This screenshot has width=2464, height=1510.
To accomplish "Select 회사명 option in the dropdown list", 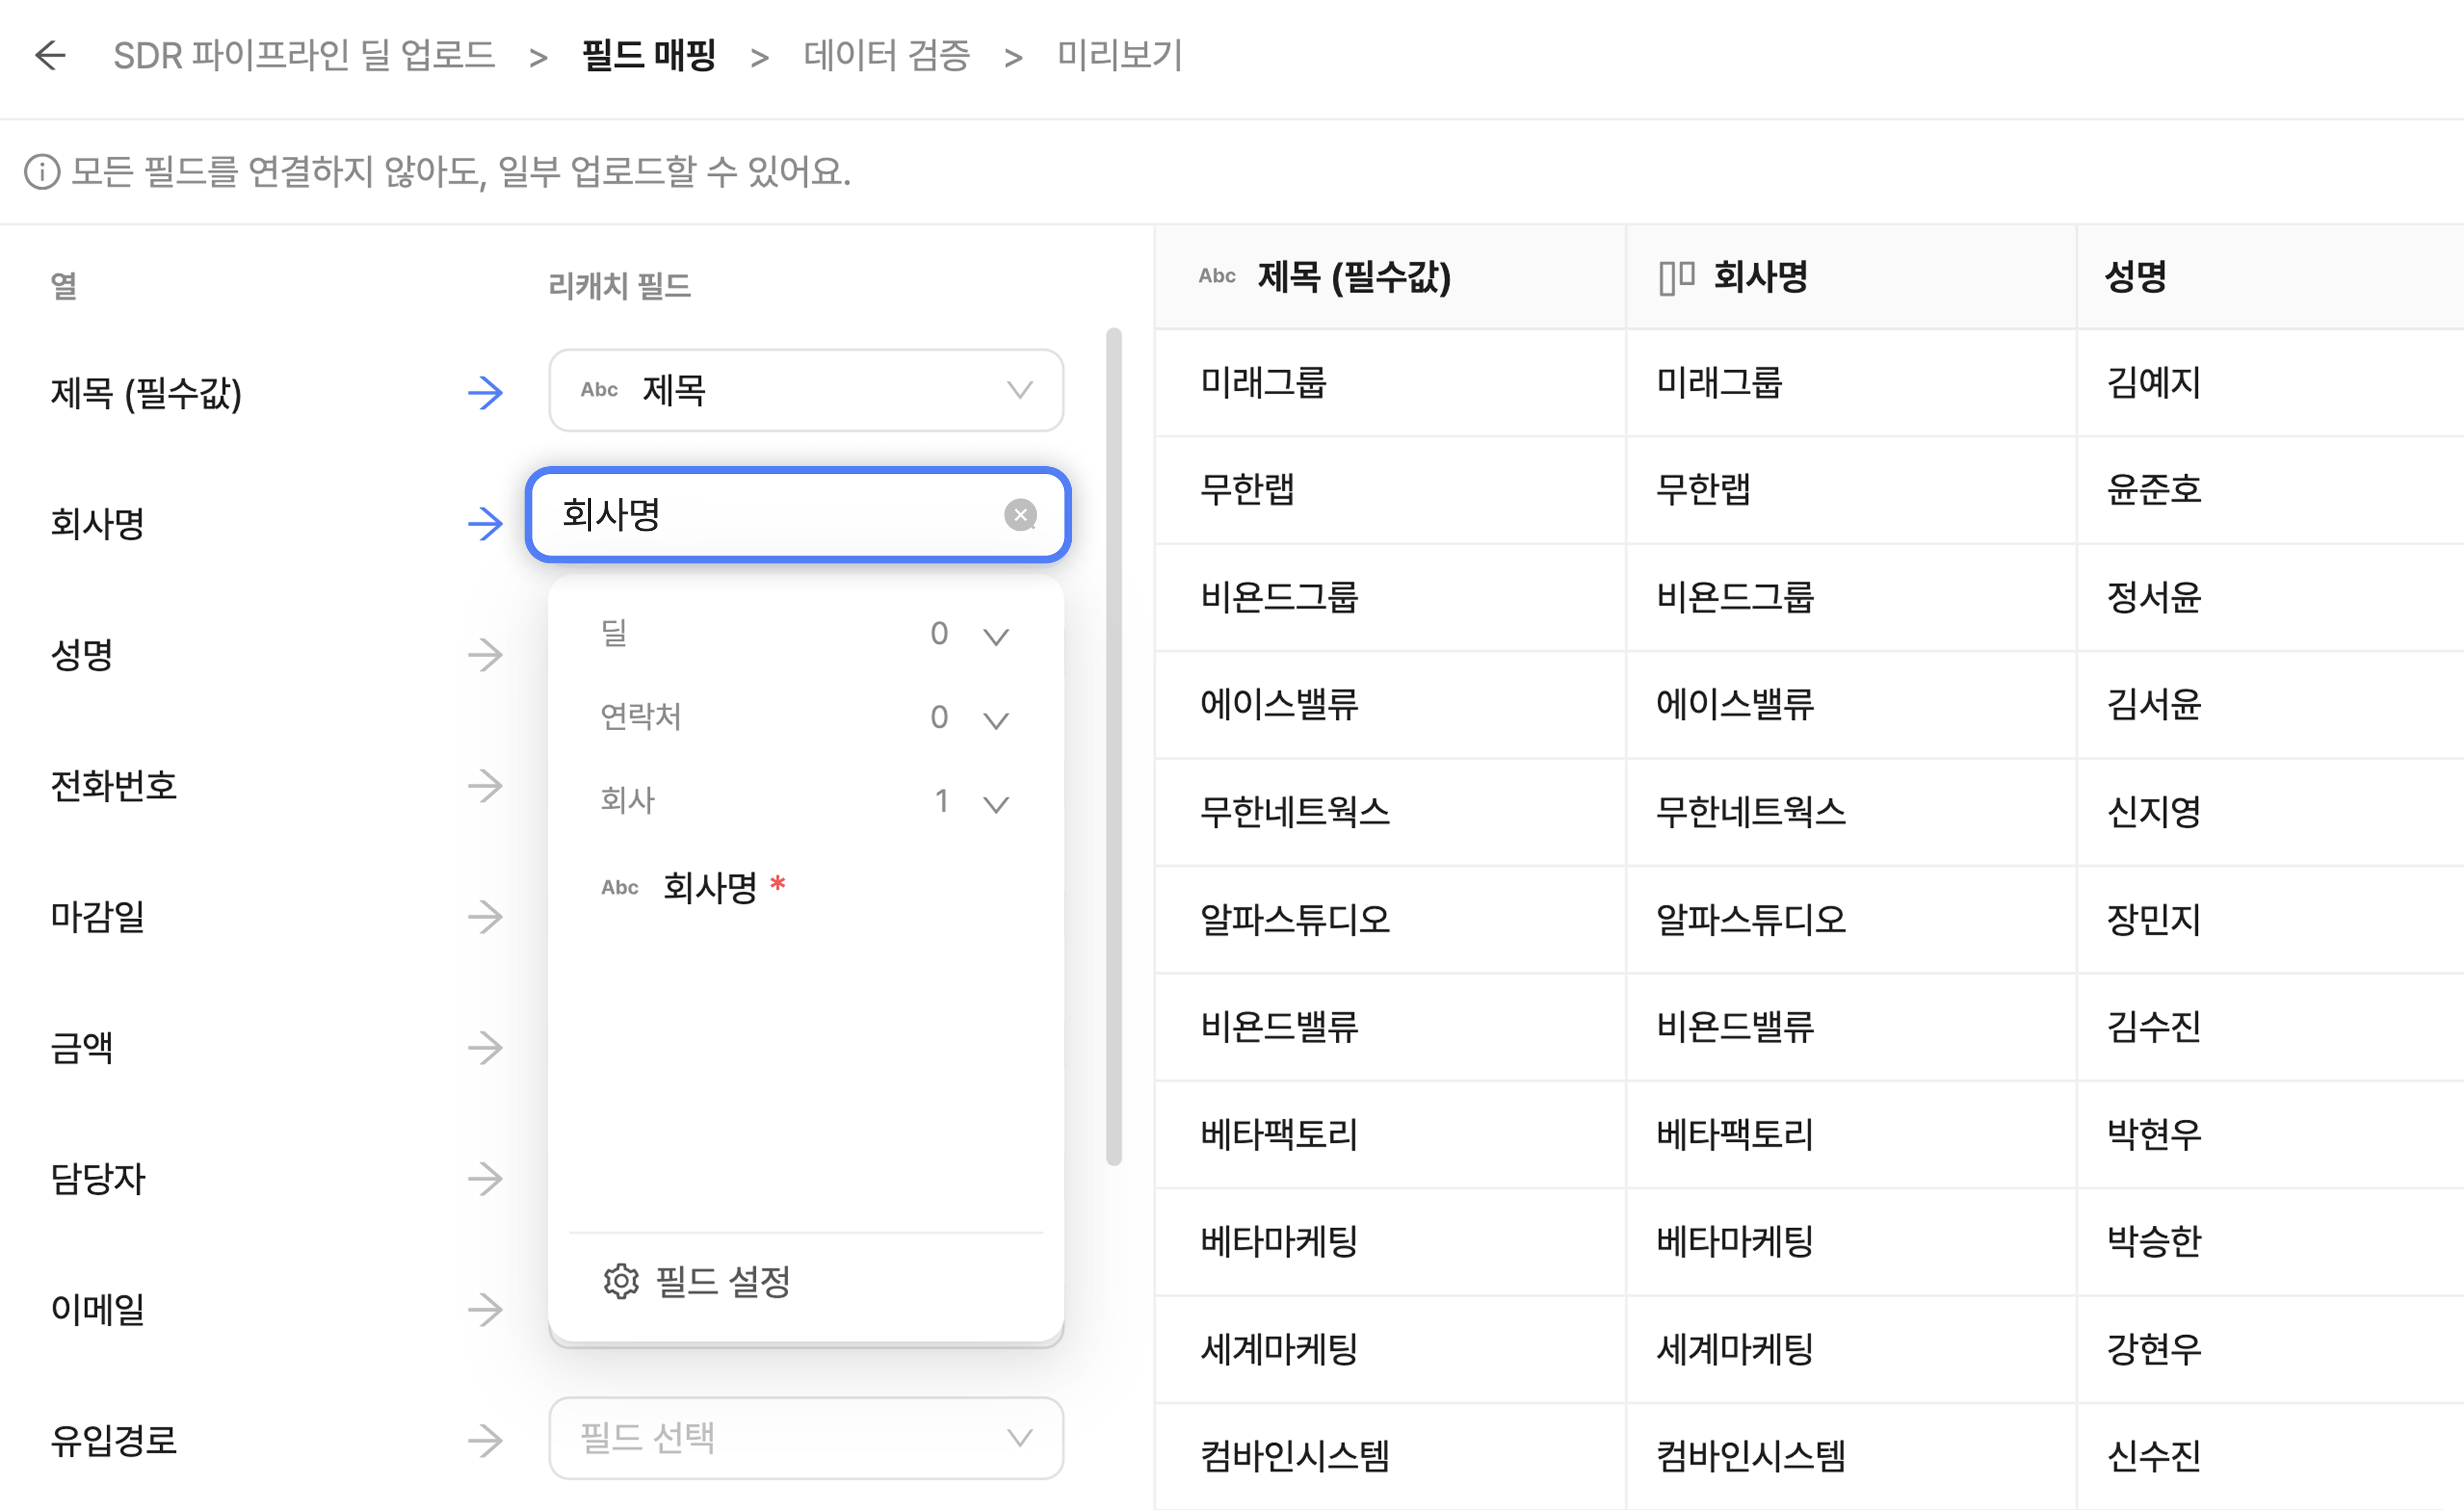I will pos(710,887).
